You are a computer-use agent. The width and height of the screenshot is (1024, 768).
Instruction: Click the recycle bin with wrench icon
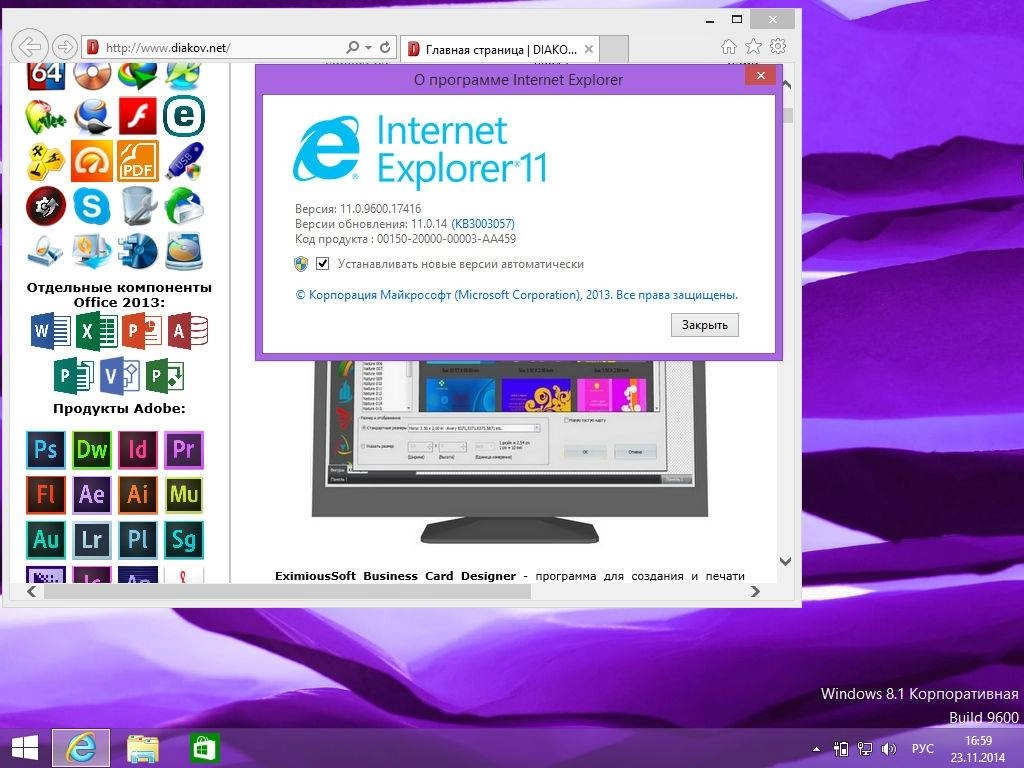[138, 206]
